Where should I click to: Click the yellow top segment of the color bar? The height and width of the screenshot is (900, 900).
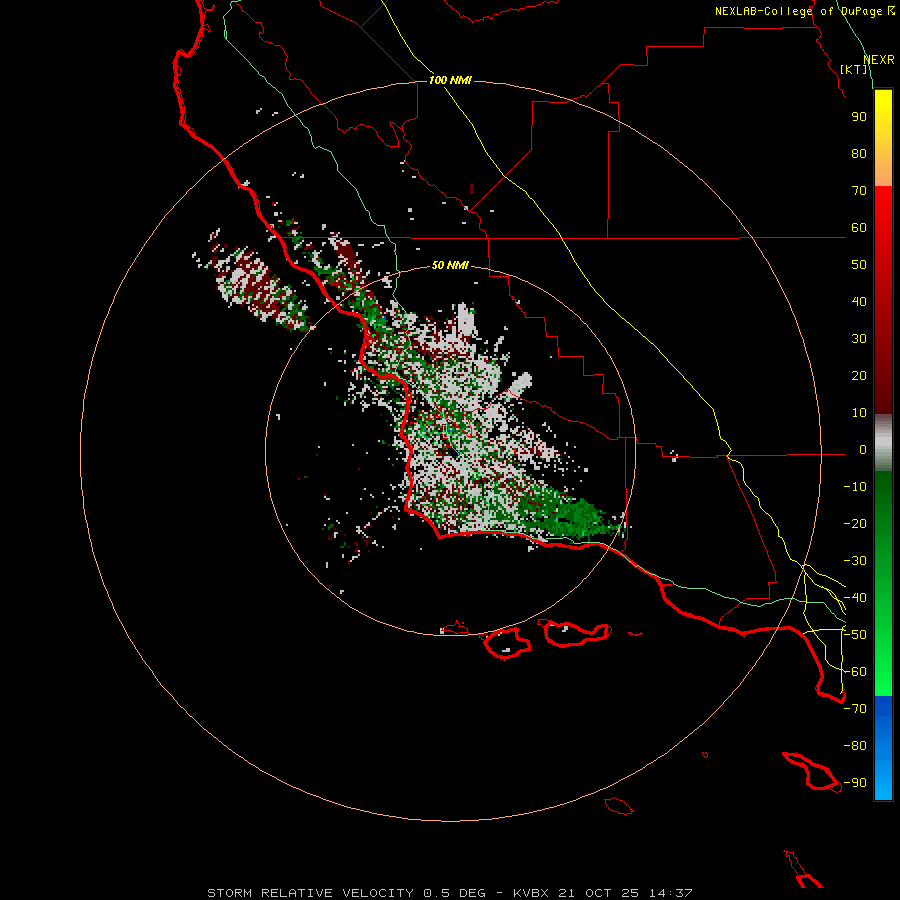(x=883, y=138)
